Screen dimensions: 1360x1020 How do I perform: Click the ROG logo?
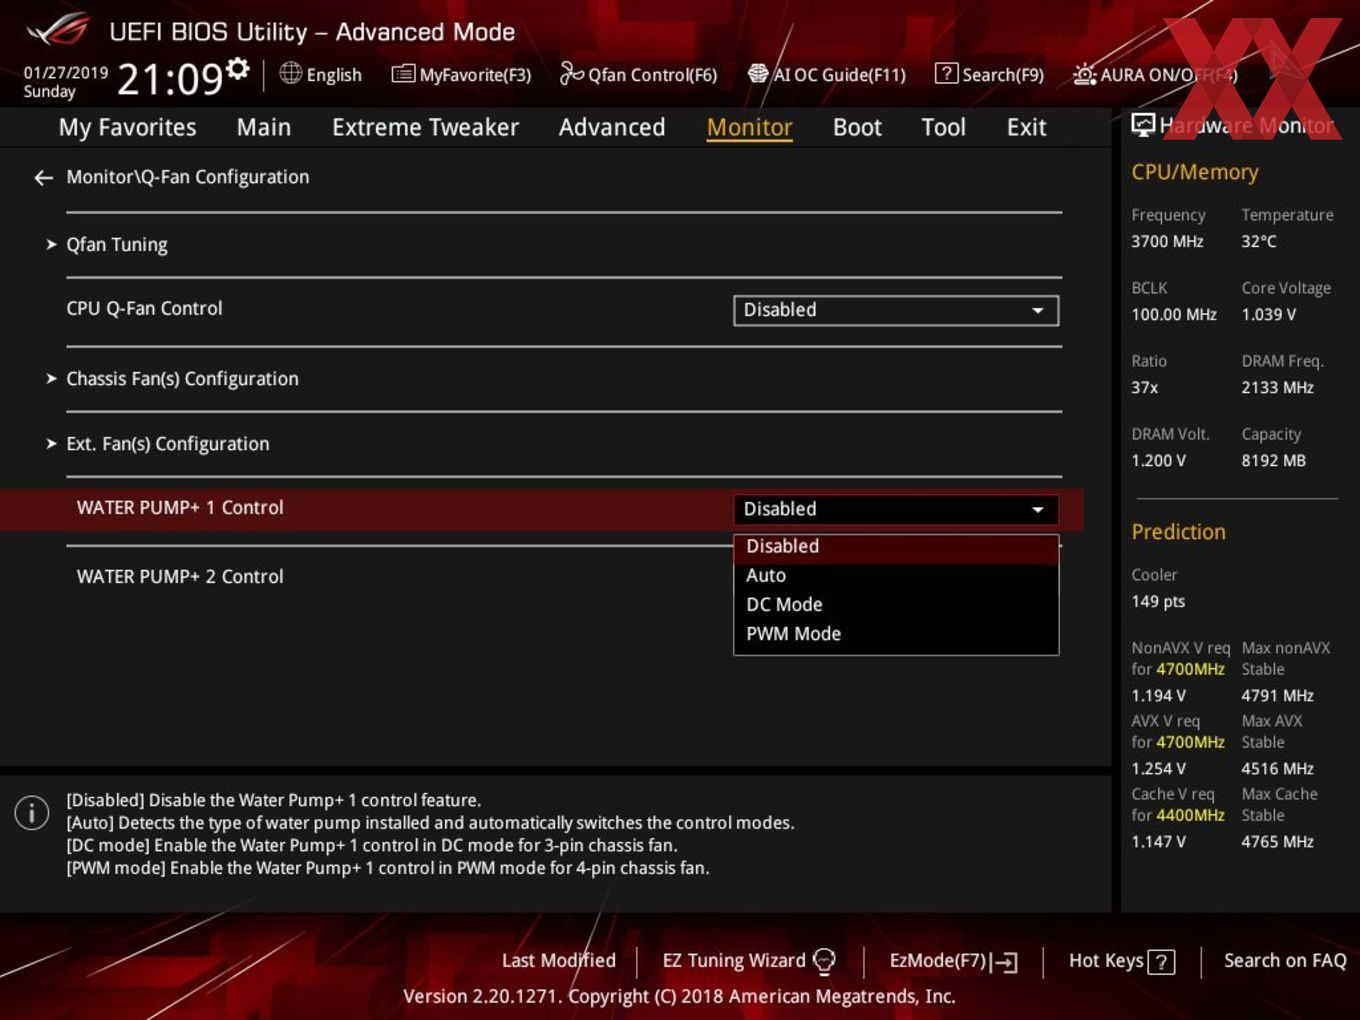click(x=58, y=31)
